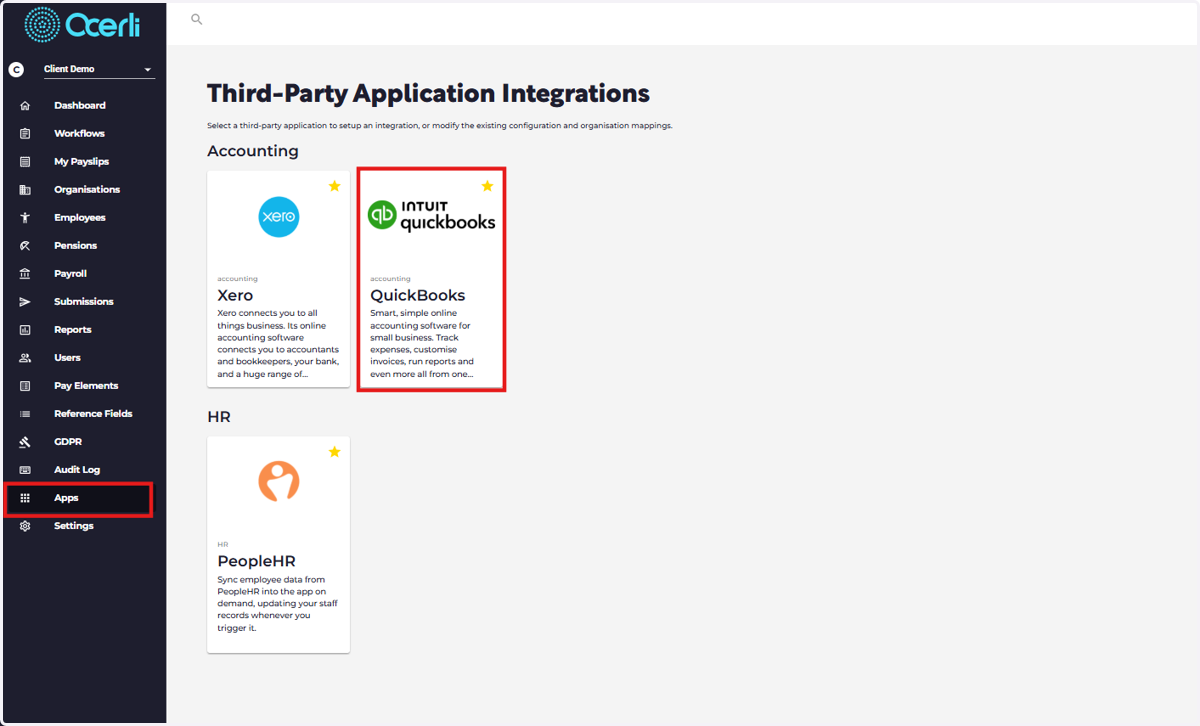Click the Pensions icon in sidebar

[x=25, y=246]
